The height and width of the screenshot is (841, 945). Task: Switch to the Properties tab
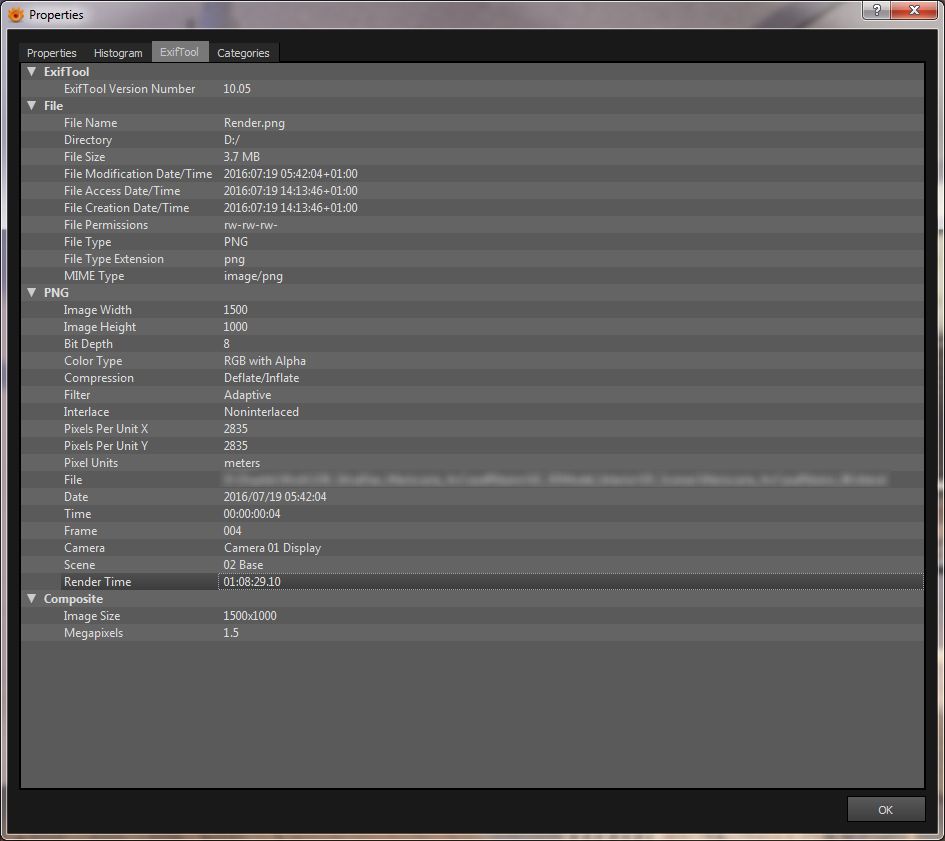(x=52, y=53)
